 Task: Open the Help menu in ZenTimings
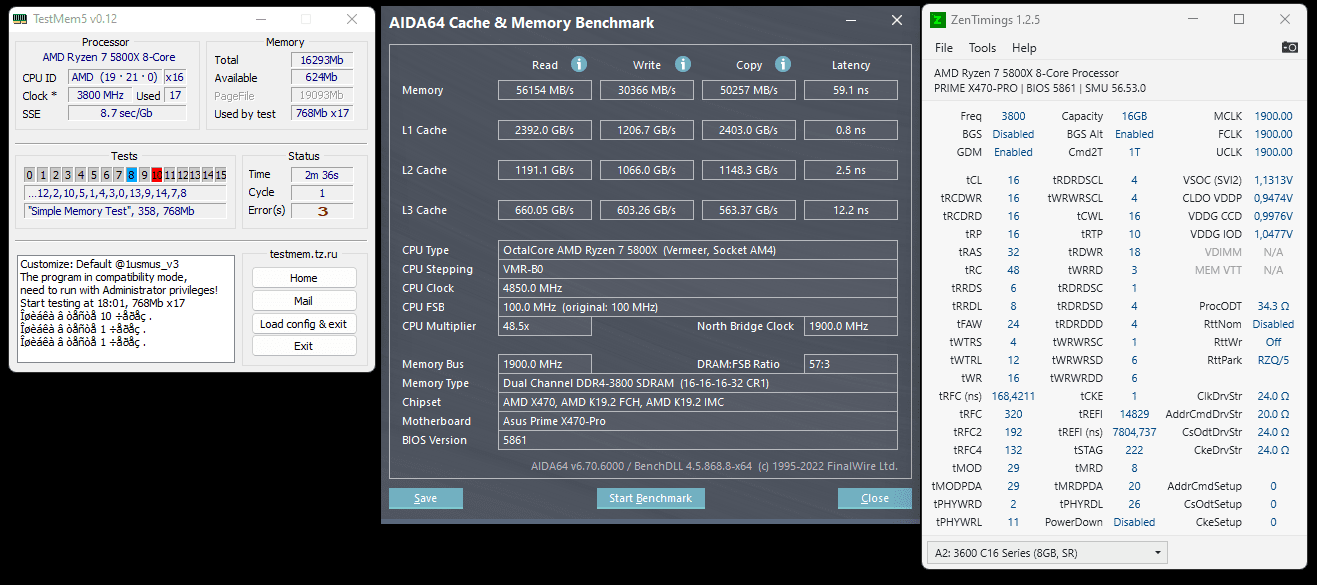1024,48
